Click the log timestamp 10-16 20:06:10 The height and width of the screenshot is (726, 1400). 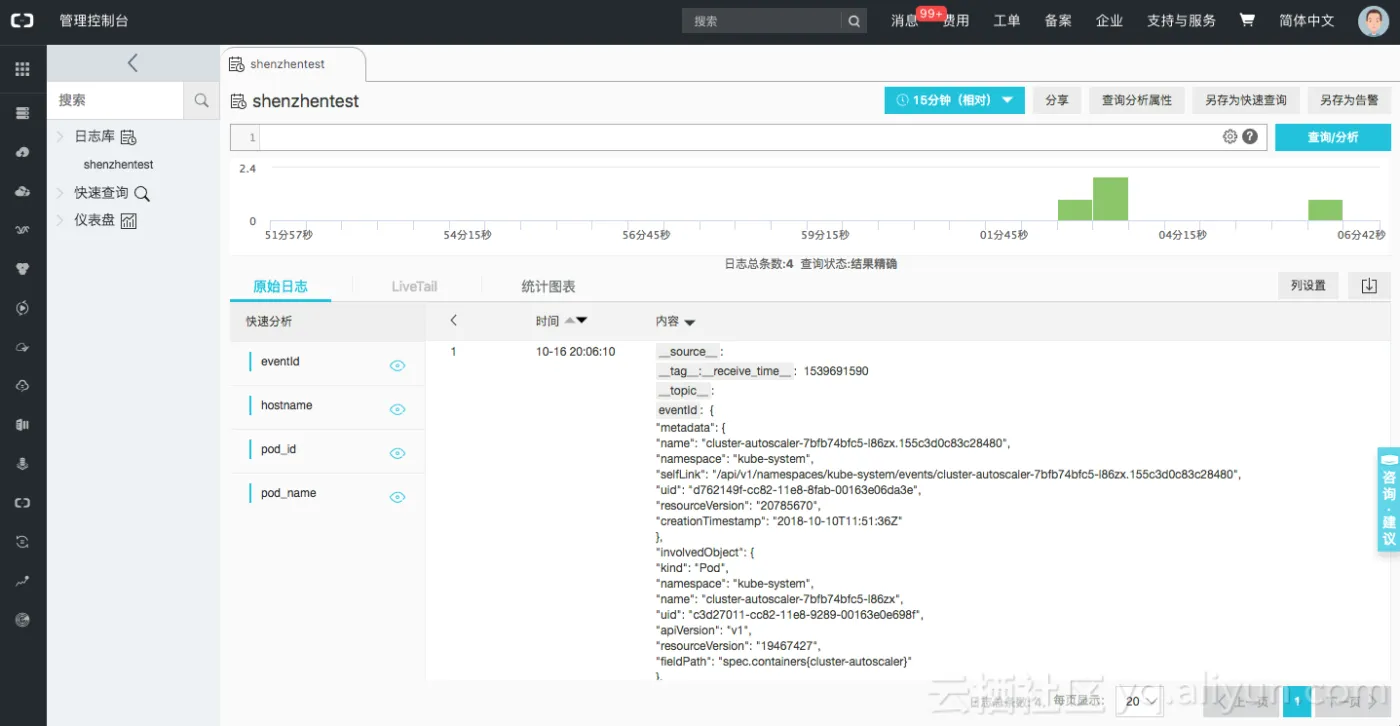coord(576,352)
